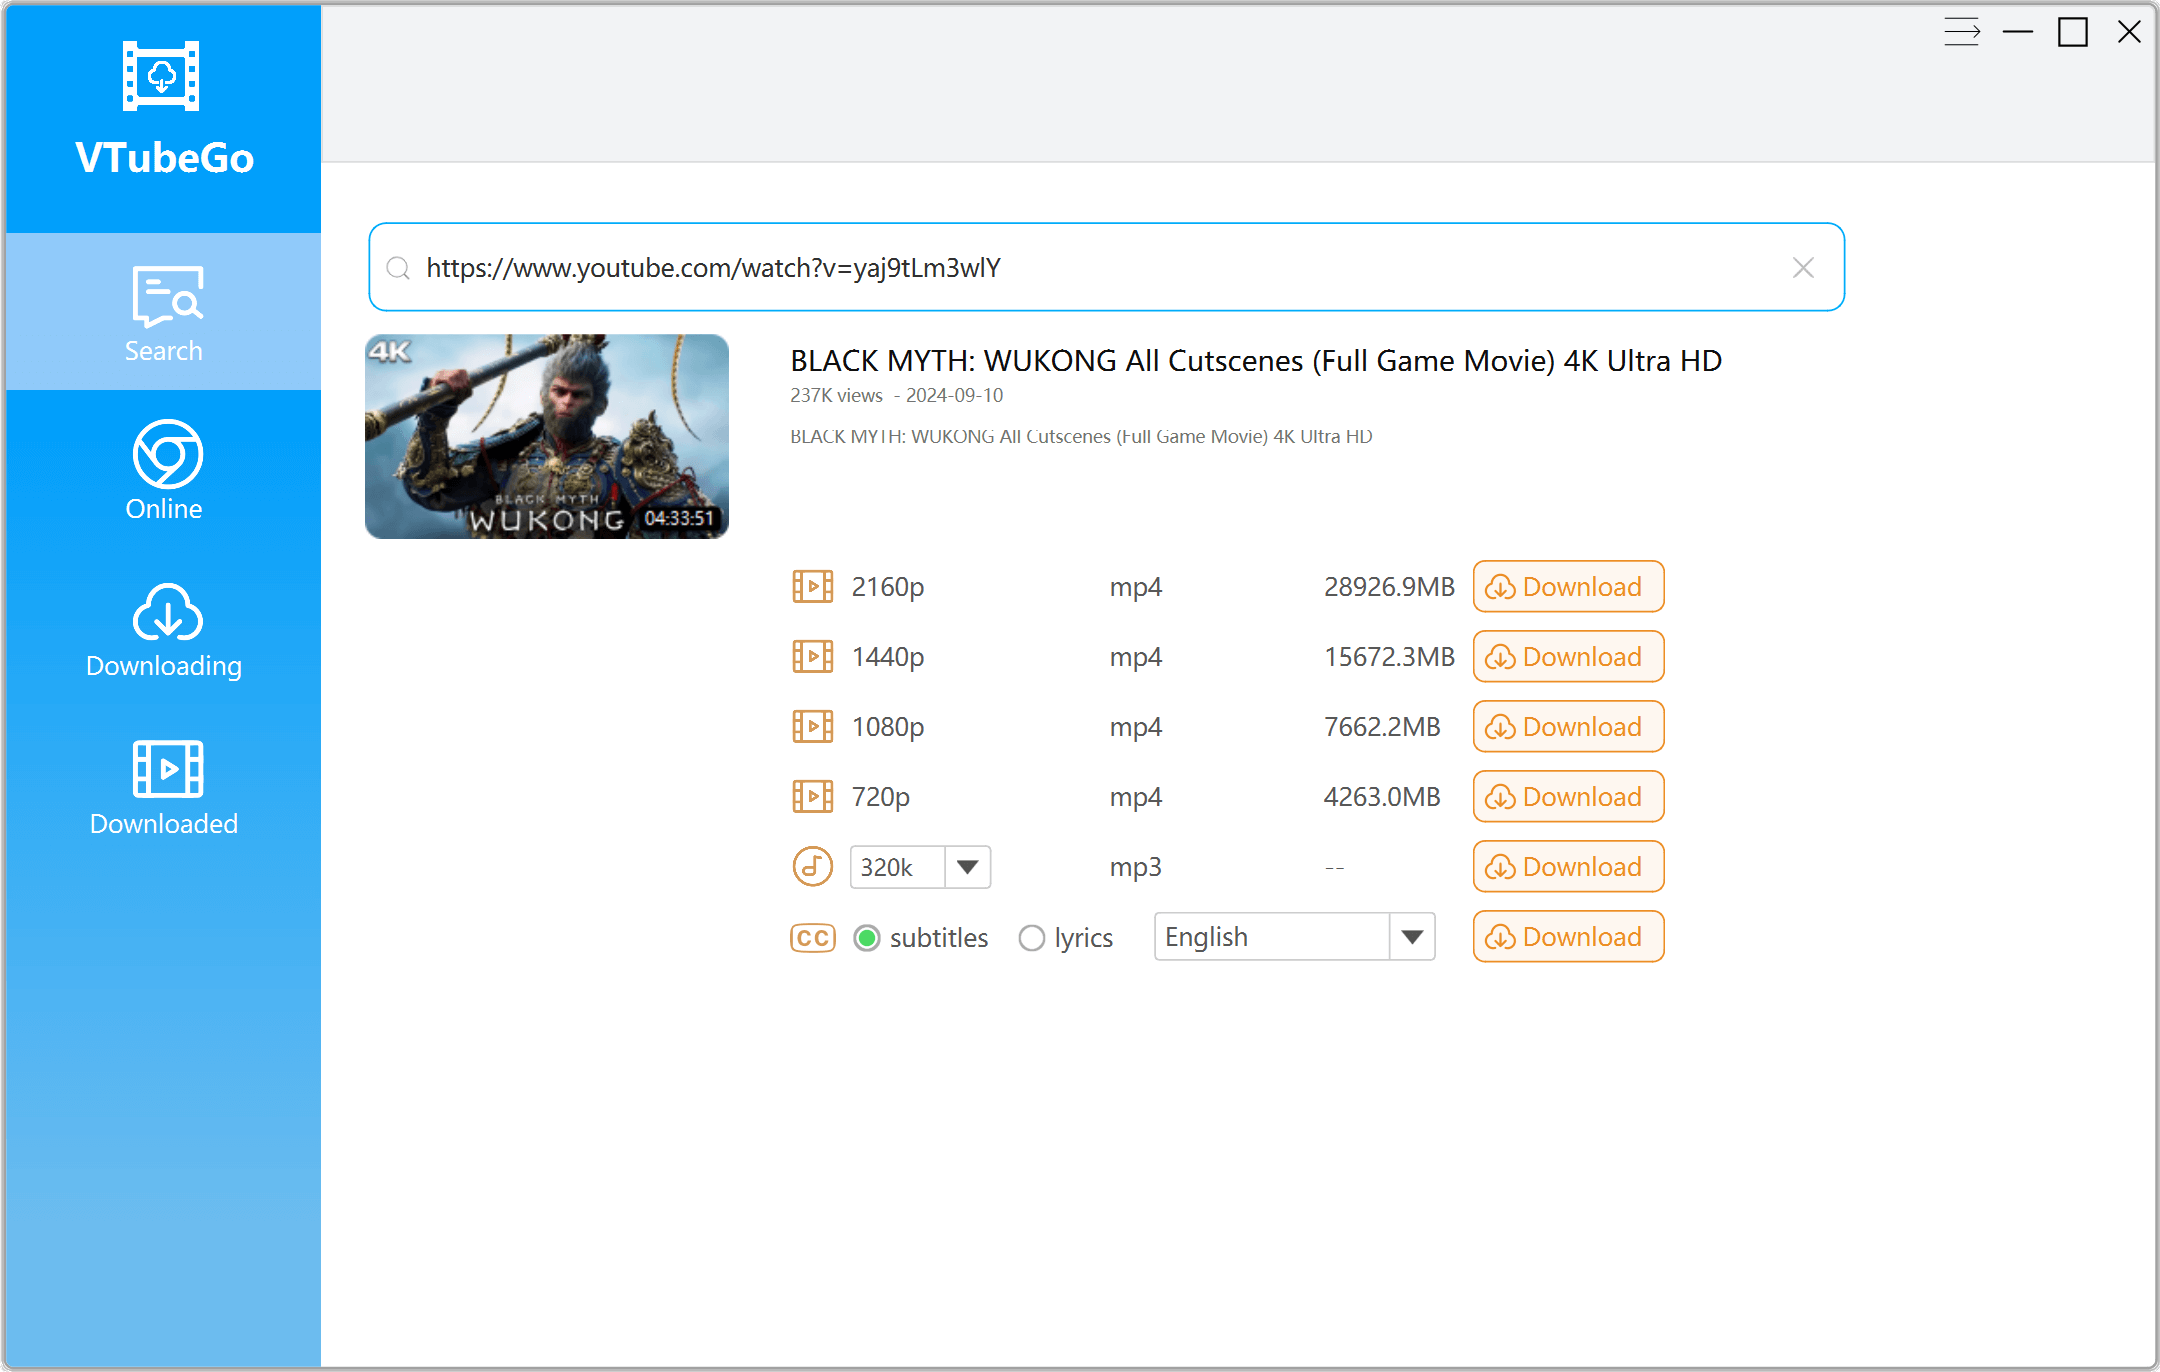Image resolution: width=2160 pixels, height=1372 pixels.
Task: Open the subtitle language dropdown showing English
Action: pos(1412,937)
